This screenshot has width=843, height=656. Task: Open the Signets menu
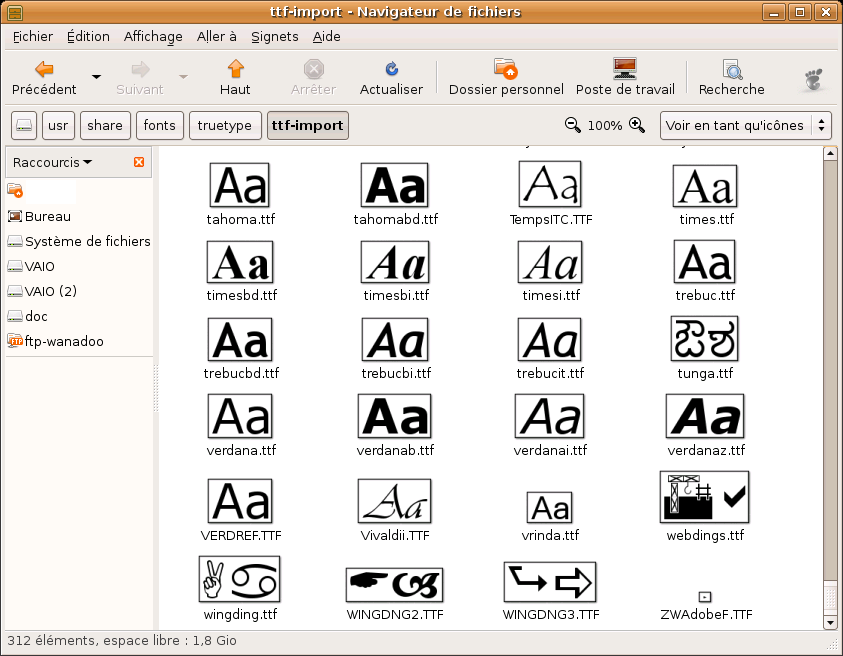[x=274, y=36]
